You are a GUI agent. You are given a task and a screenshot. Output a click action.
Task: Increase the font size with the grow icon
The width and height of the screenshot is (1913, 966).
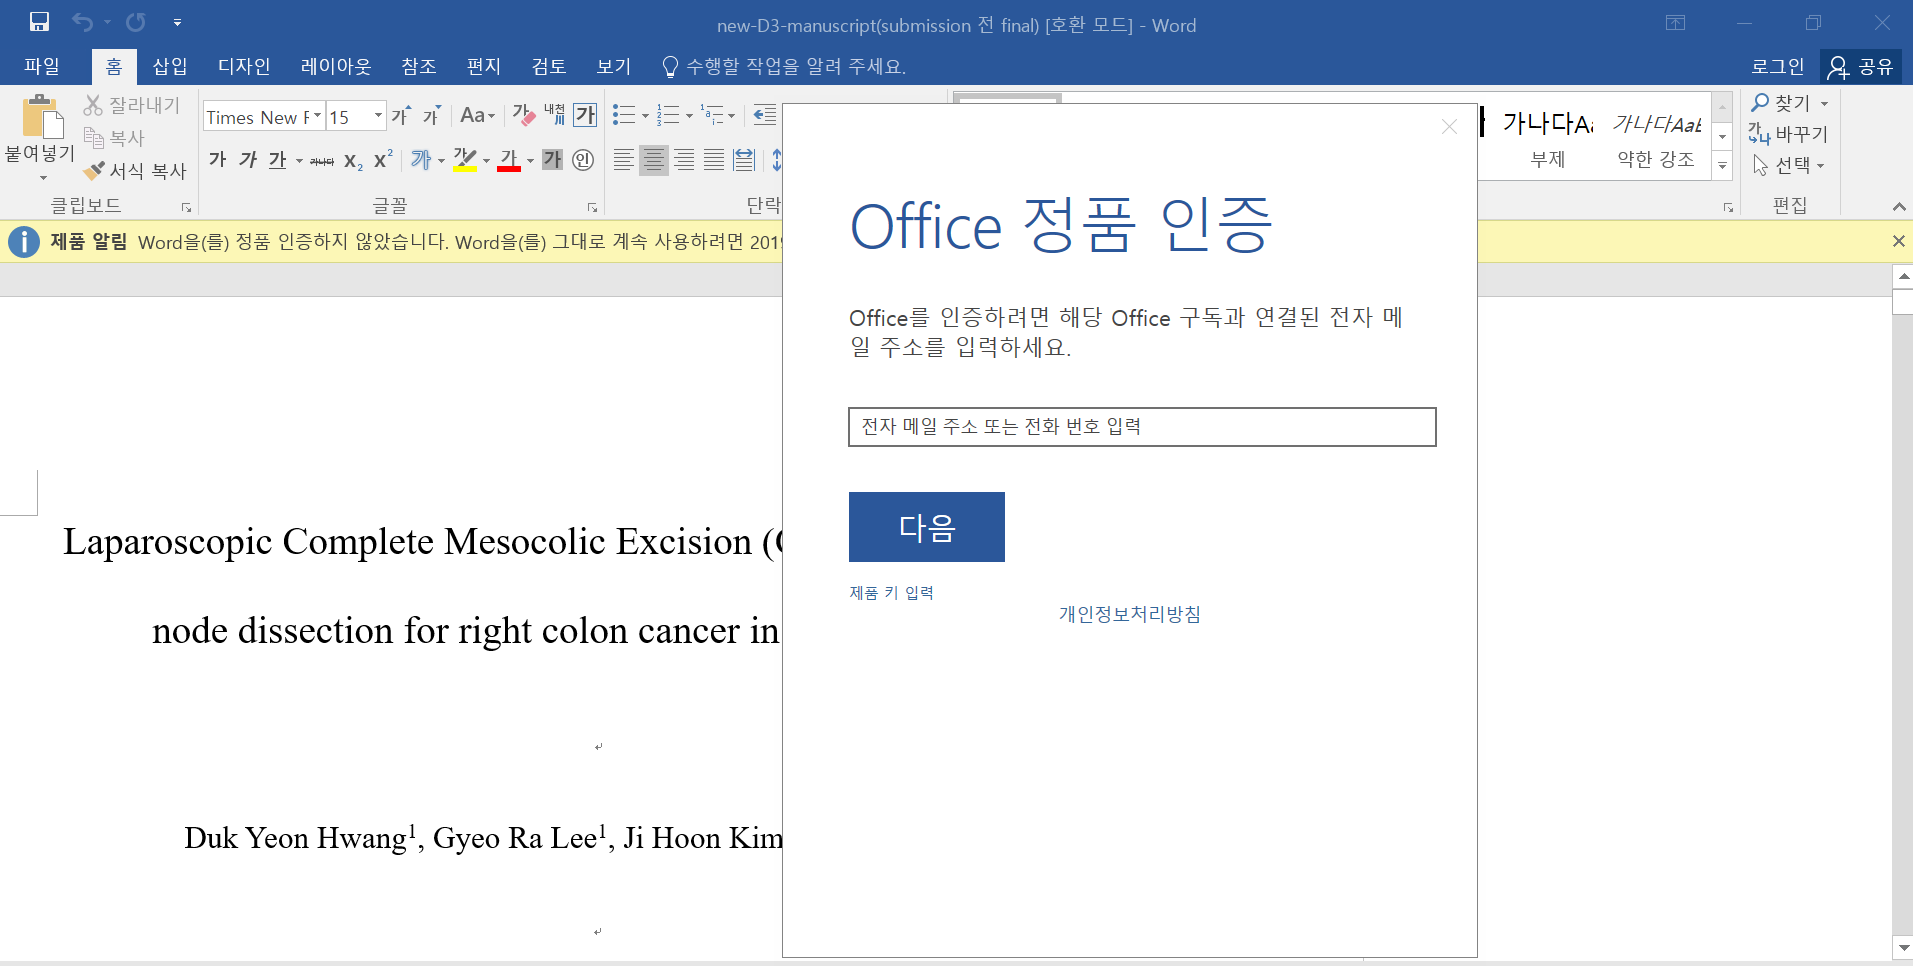point(401,116)
